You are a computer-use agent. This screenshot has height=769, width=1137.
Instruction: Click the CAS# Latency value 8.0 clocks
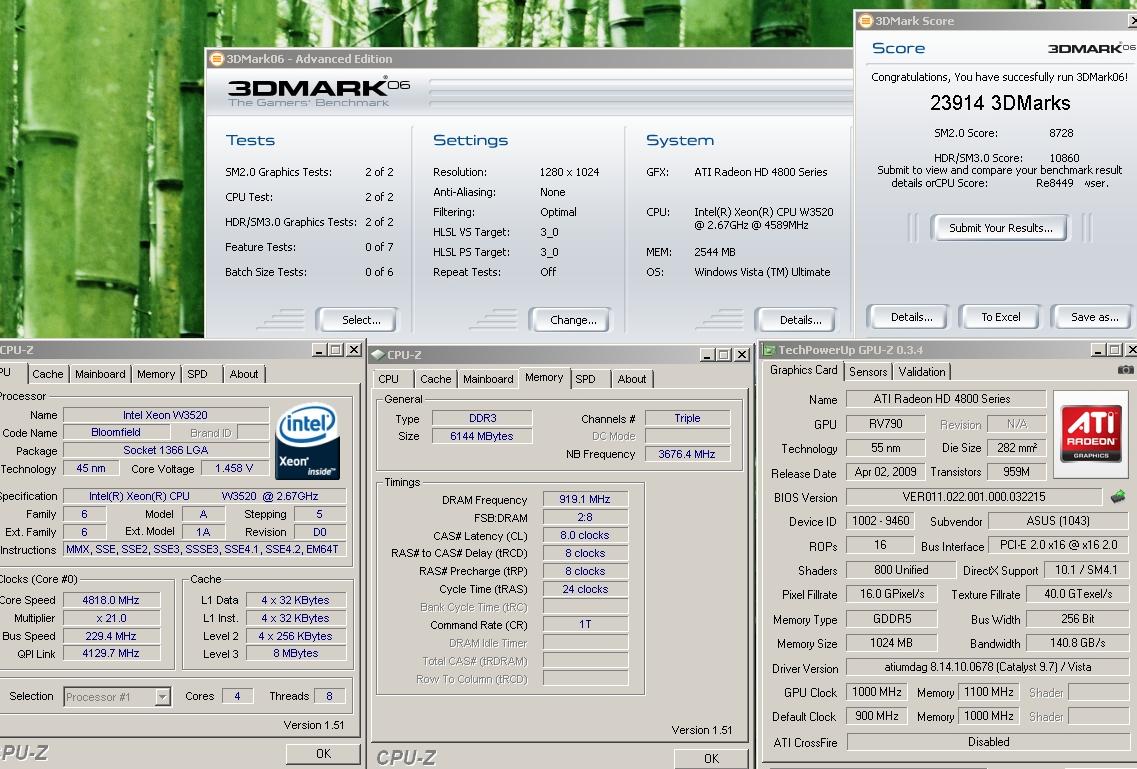click(585, 535)
